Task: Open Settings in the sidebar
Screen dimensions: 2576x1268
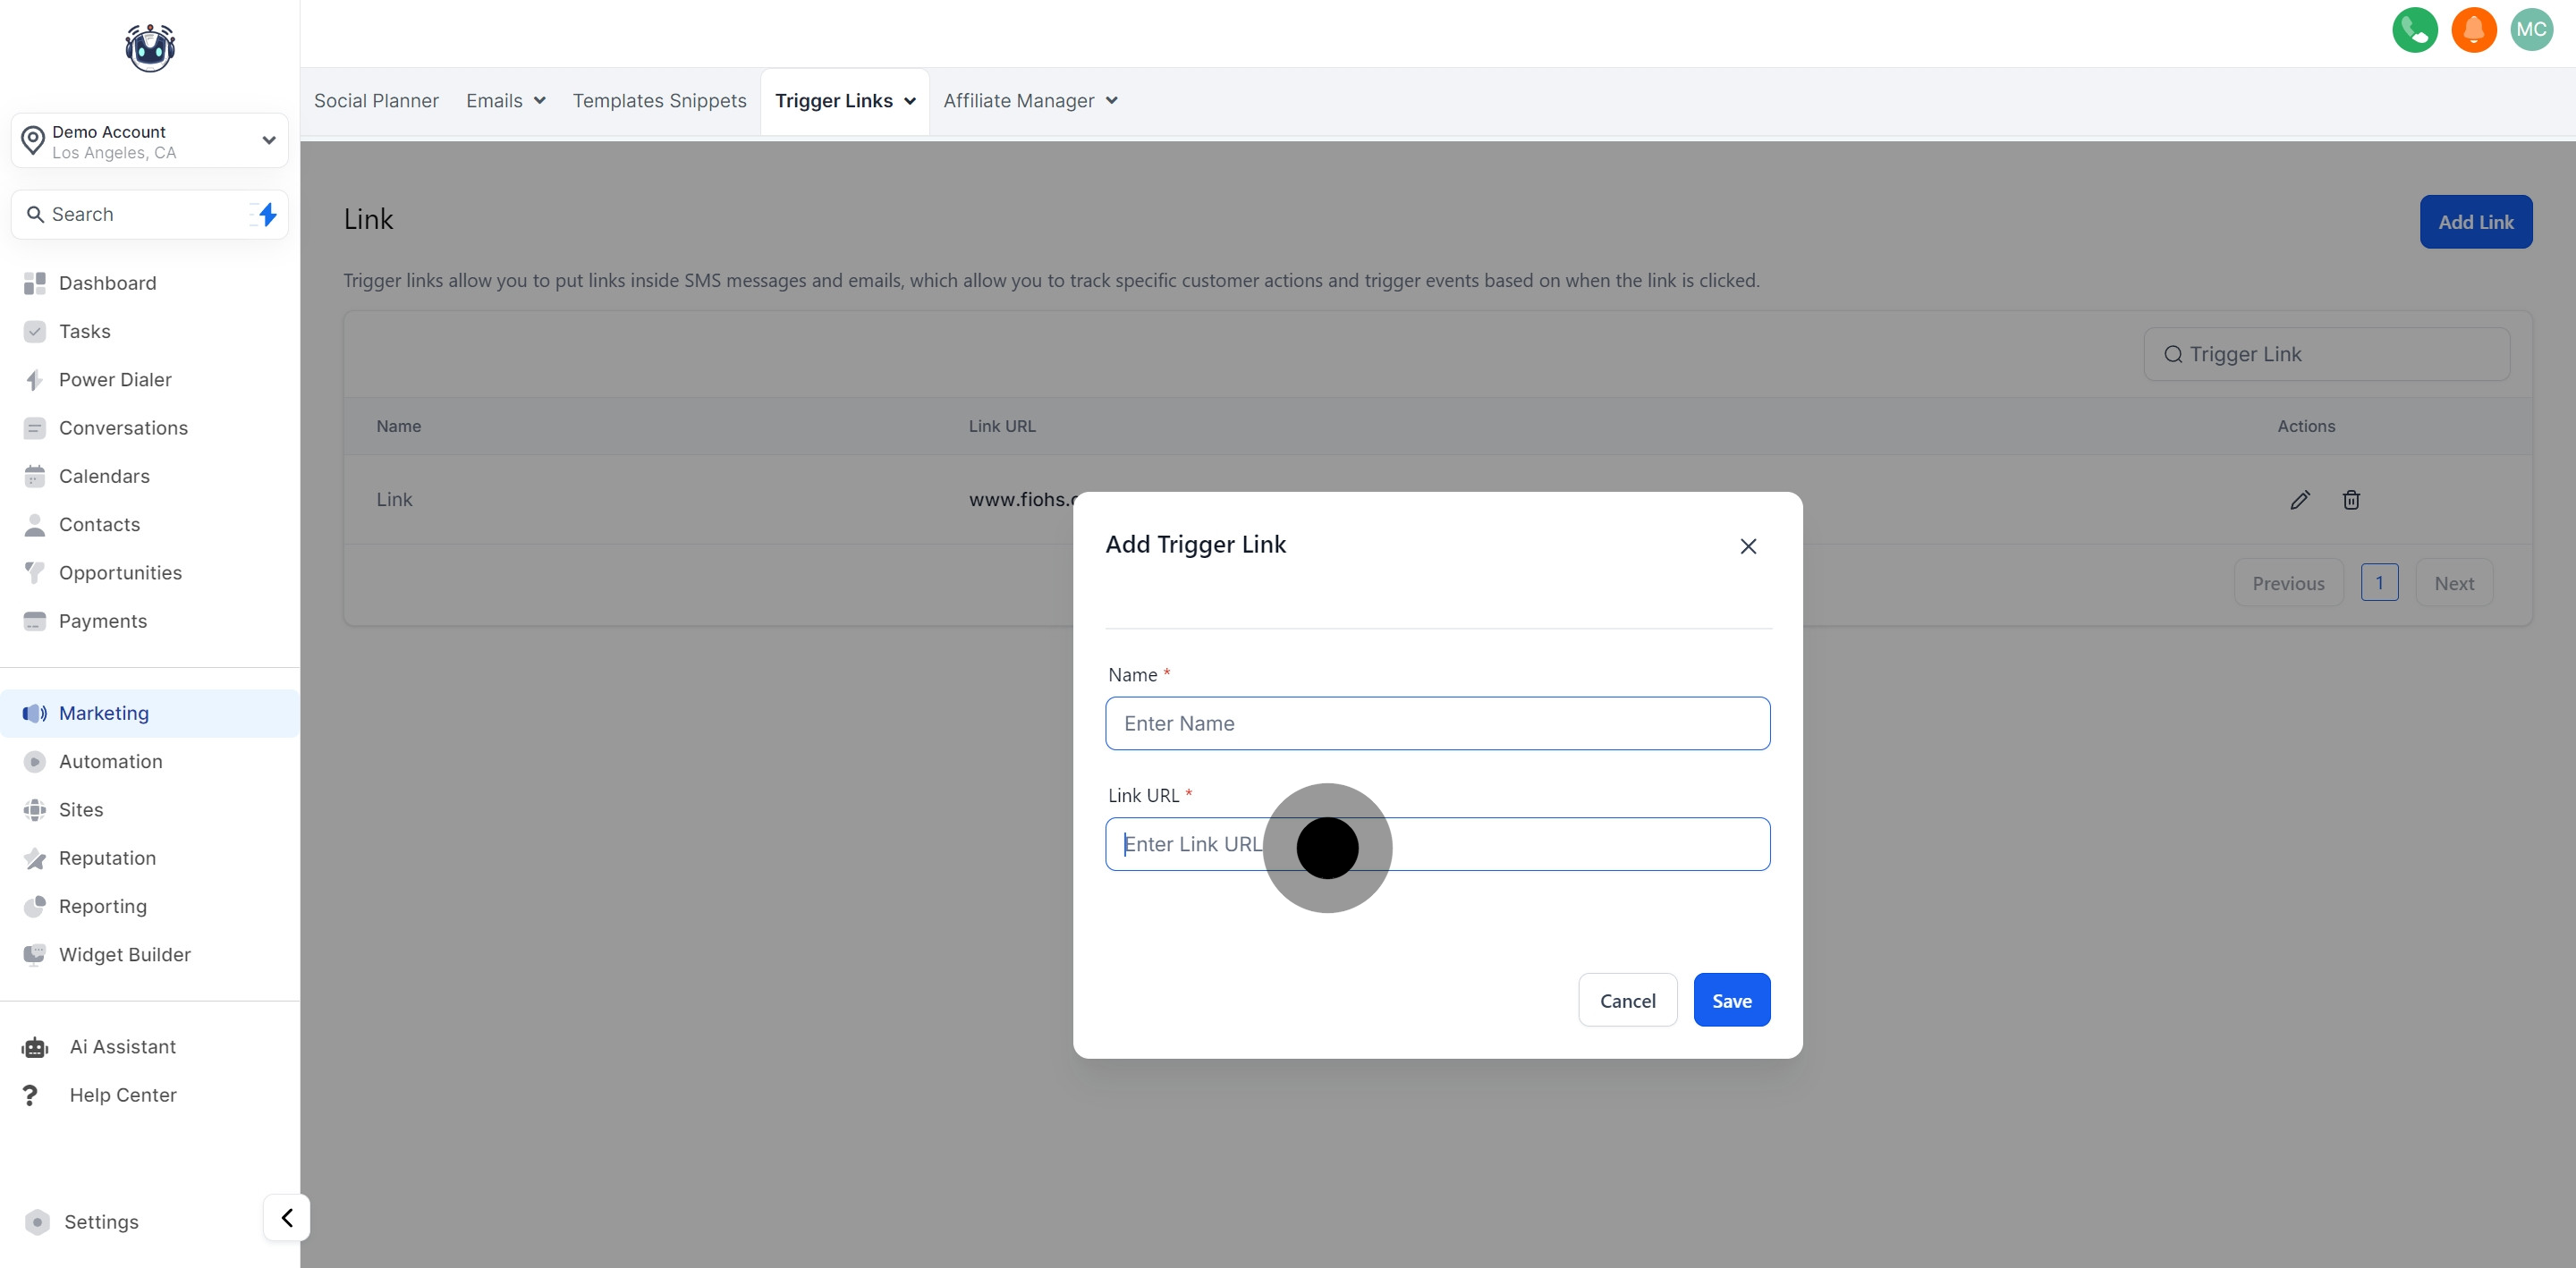Action: click(x=101, y=1222)
